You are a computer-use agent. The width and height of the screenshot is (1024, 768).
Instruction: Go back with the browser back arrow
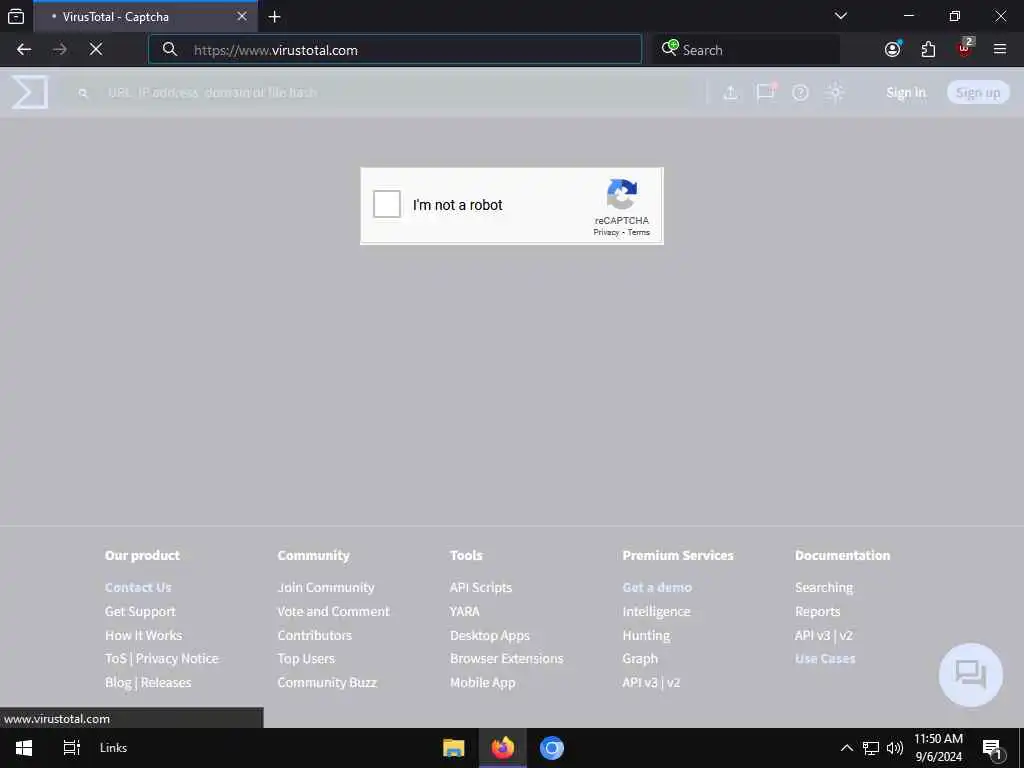pyautogui.click(x=24, y=50)
